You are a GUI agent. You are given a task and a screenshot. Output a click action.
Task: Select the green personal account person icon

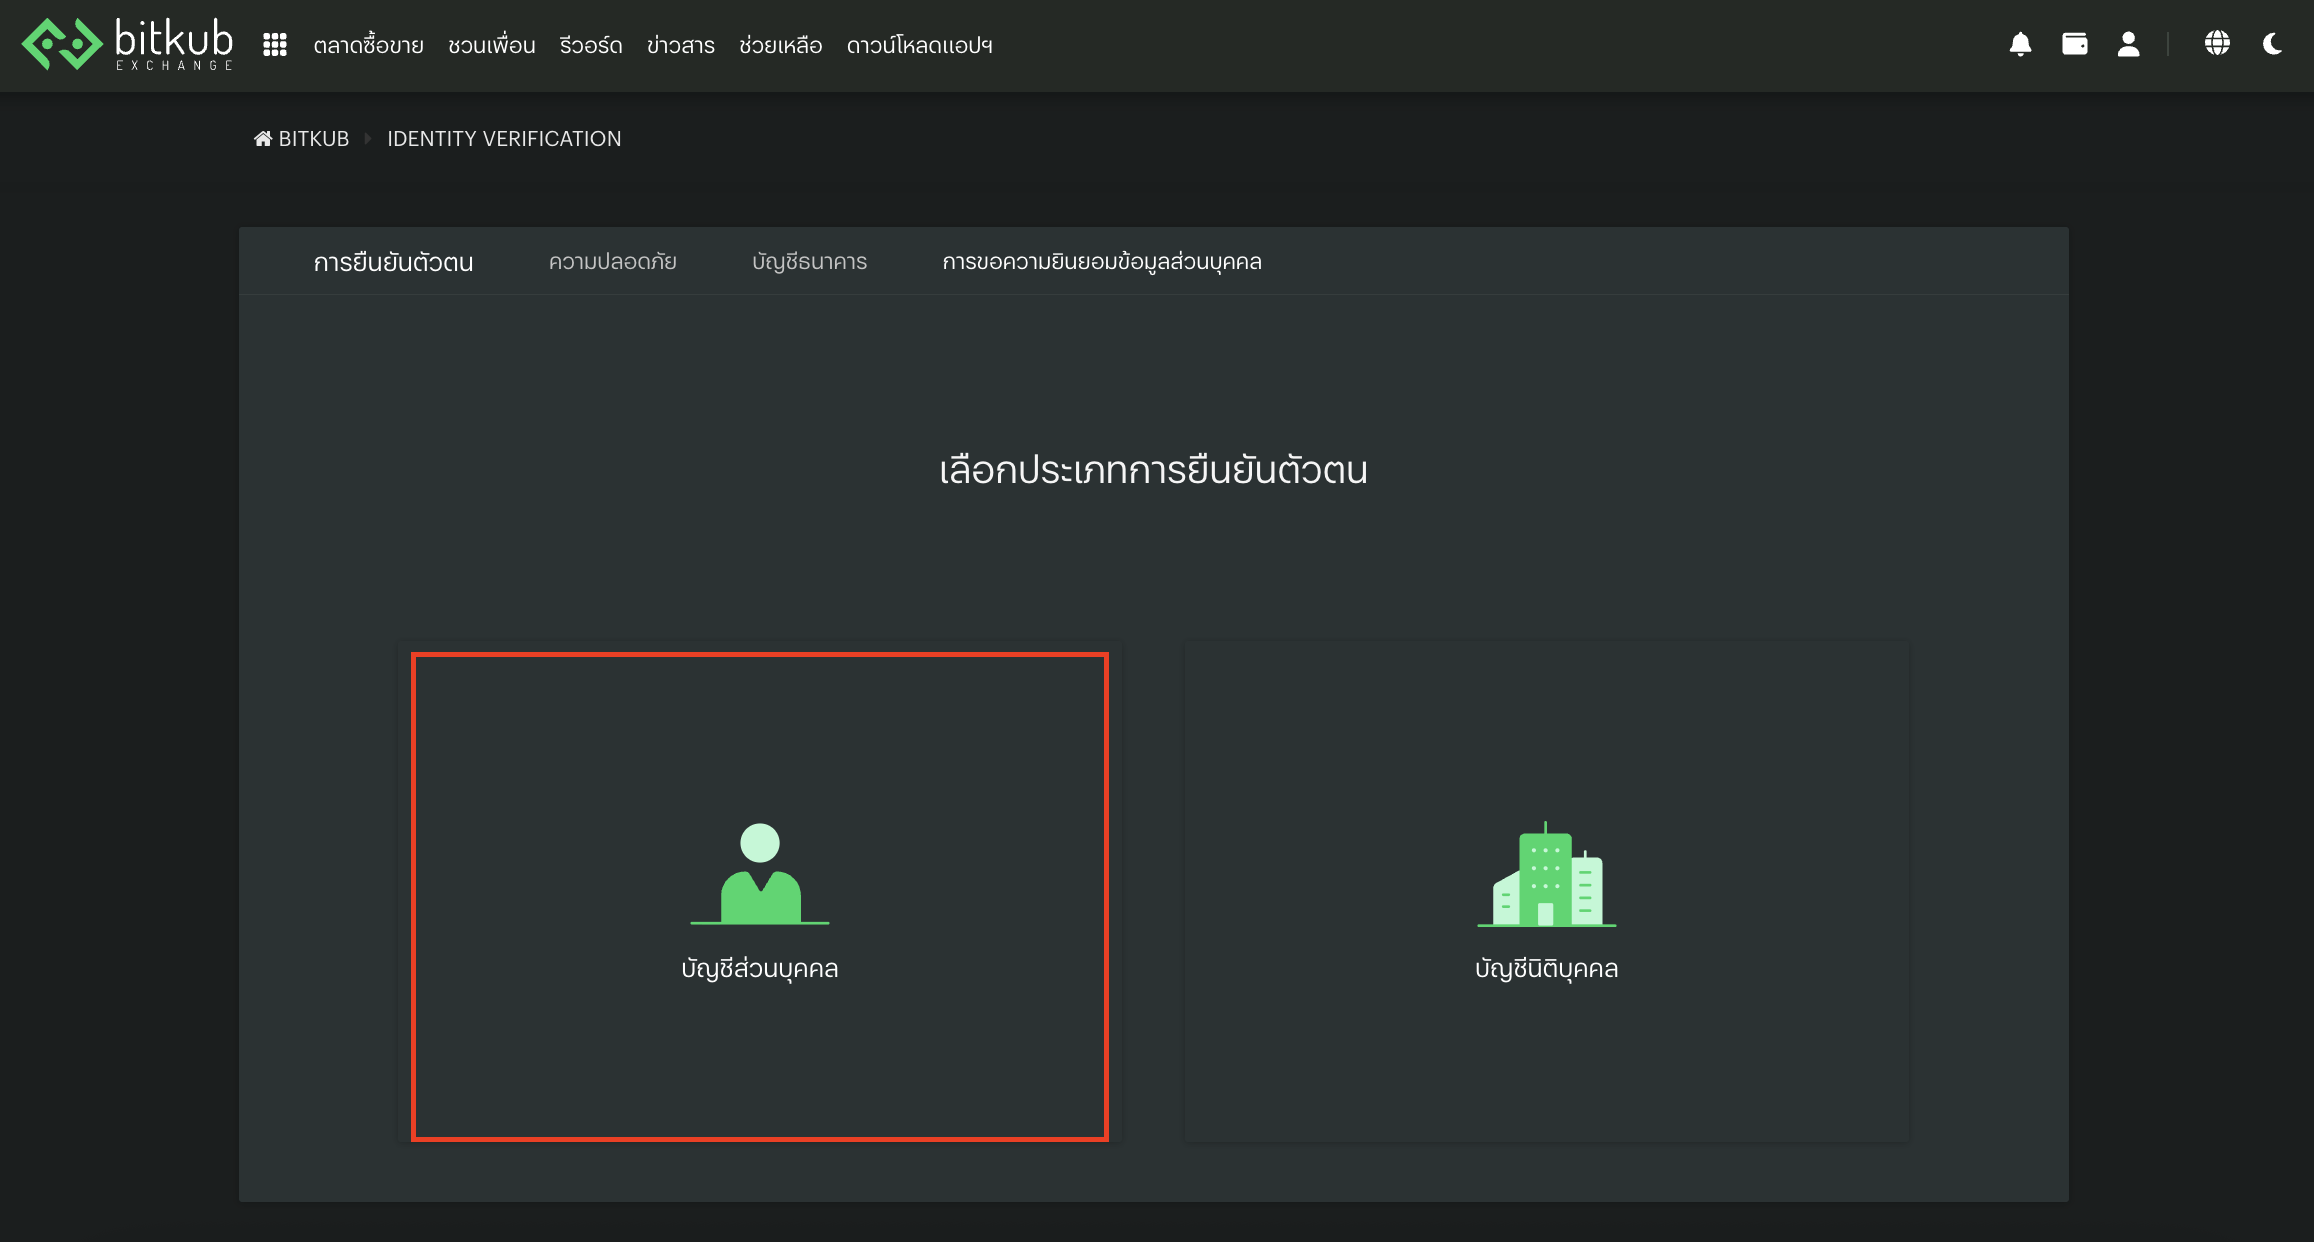point(759,874)
